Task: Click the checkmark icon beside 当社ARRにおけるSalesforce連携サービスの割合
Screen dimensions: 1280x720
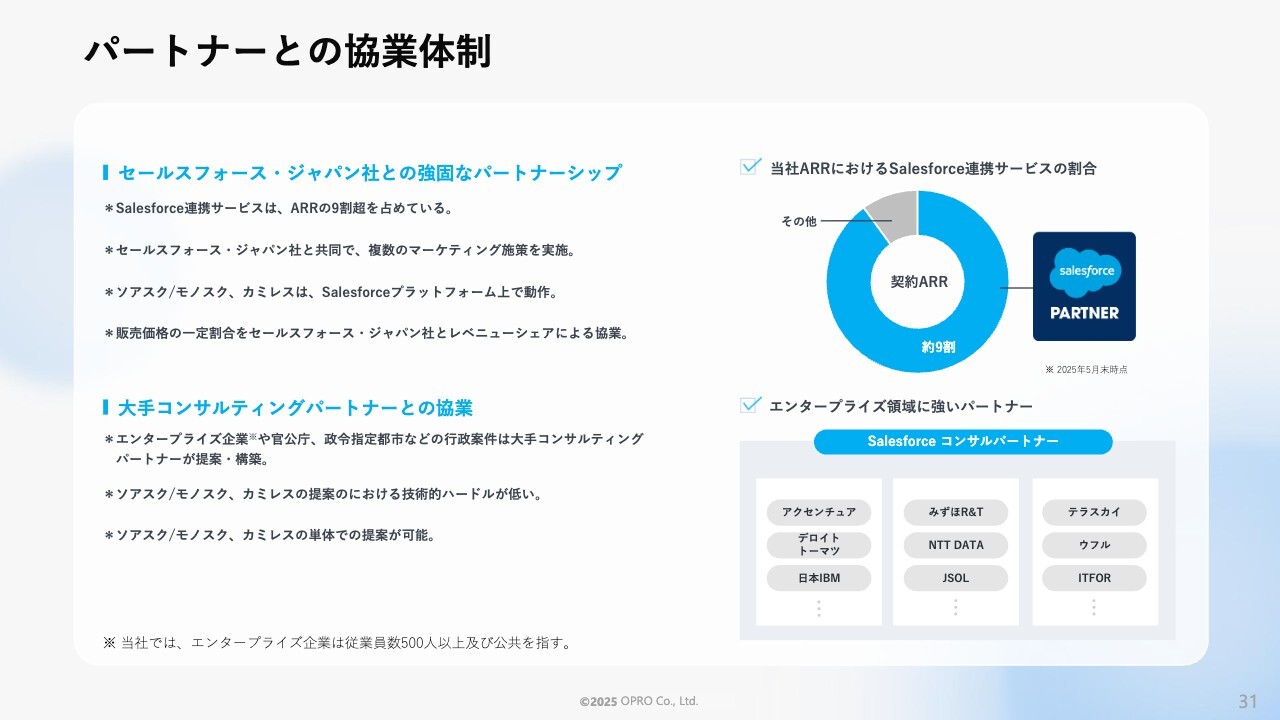Action: pos(750,166)
